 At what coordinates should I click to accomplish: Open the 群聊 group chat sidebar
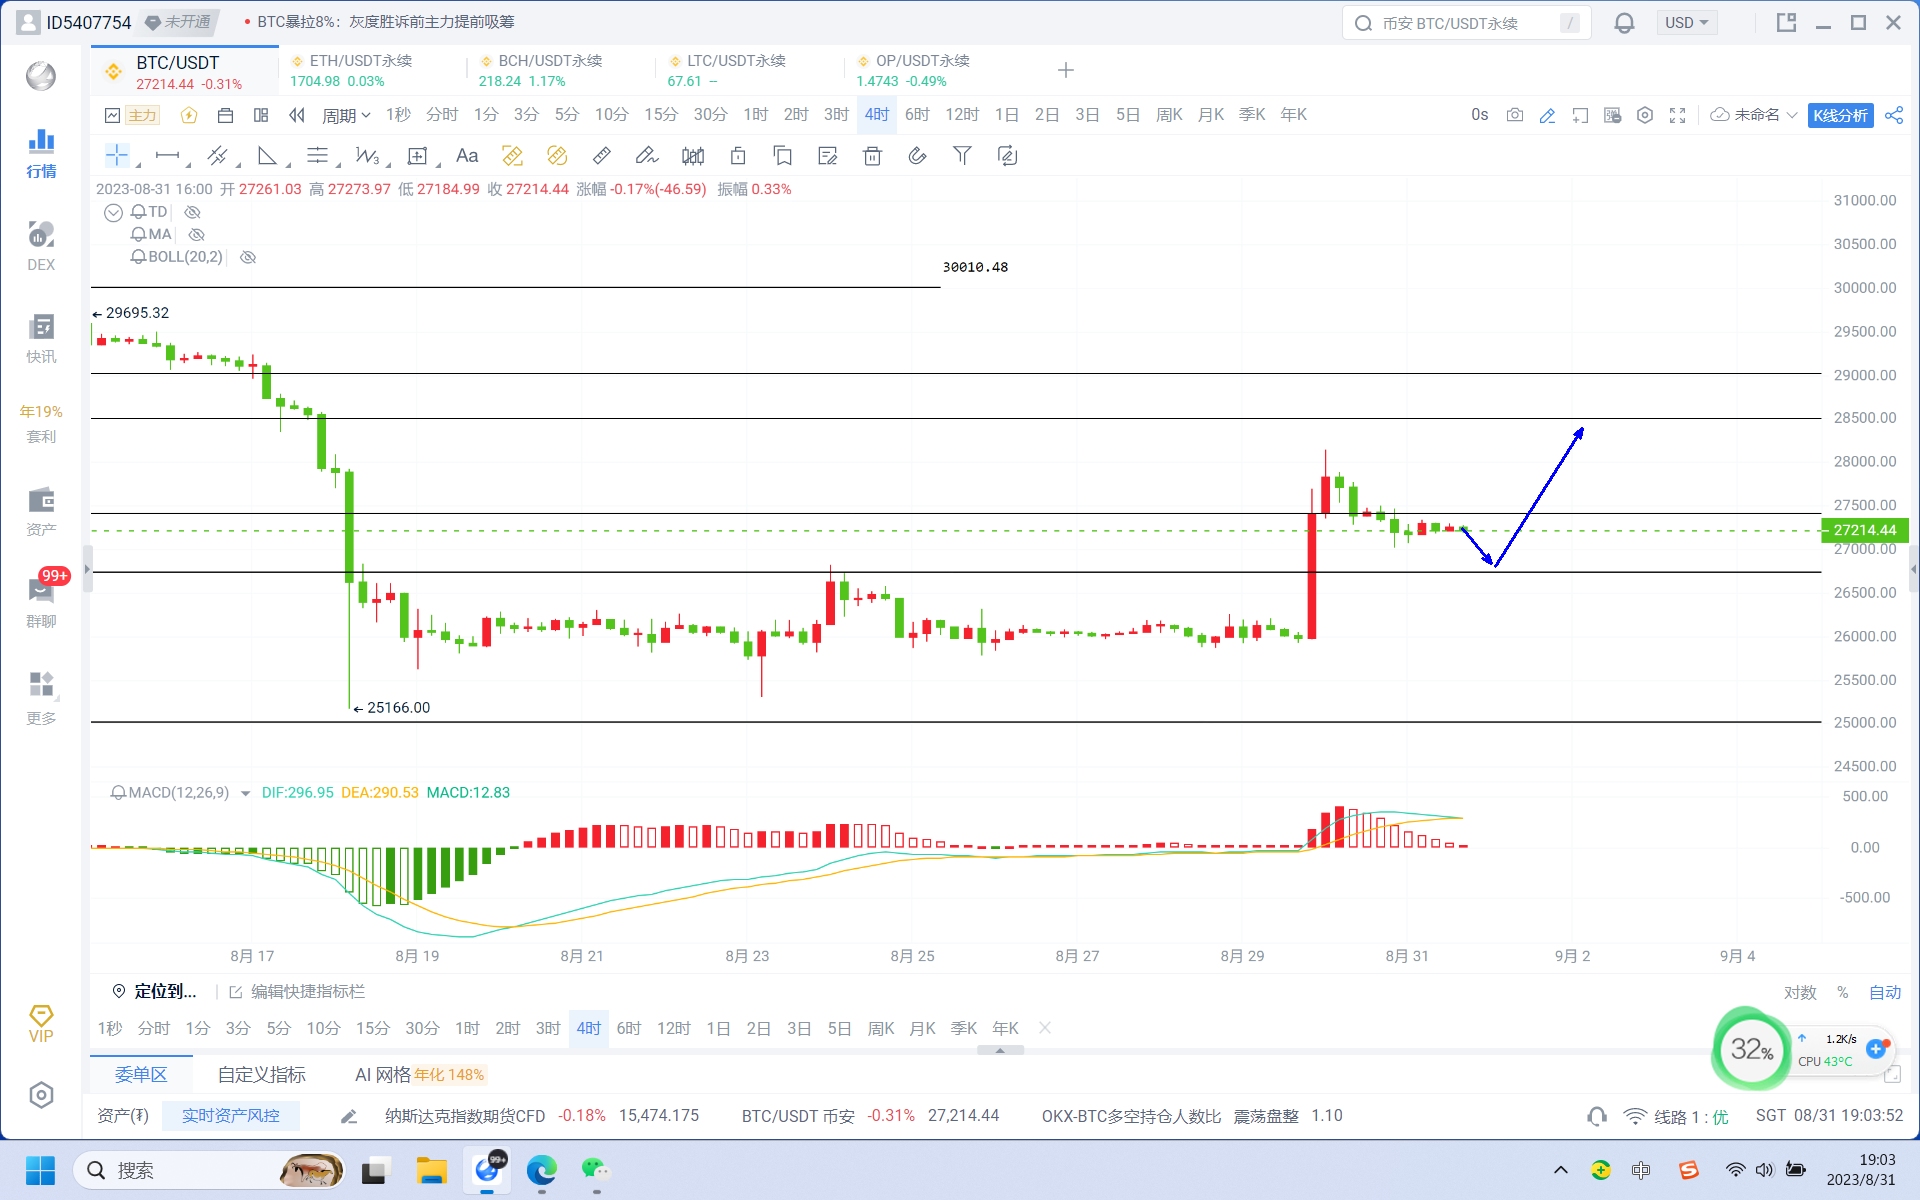point(41,601)
